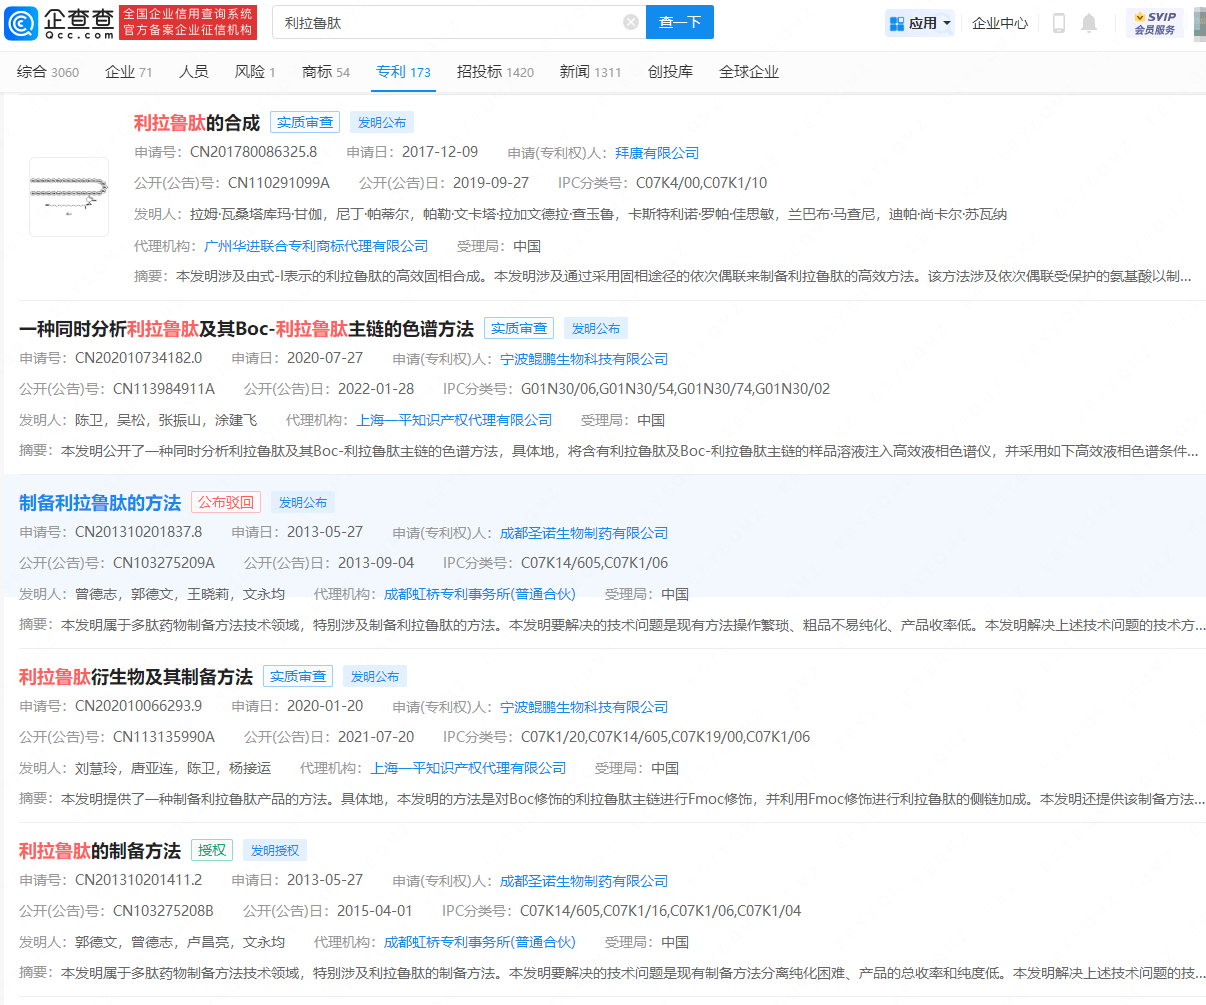The width and height of the screenshot is (1206, 1005).
Task: Open 宁波鲲鹏生物科技有限公司 in the 色谱方法 patent
Action: [x=584, y=359]
